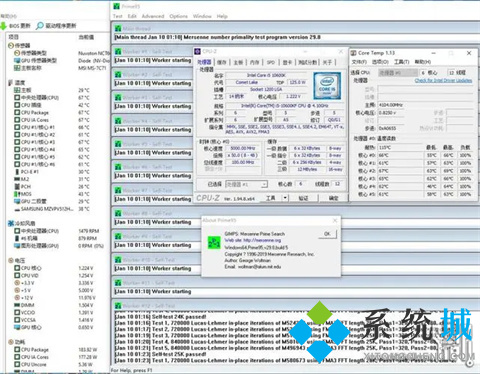Switch to the CPU-Z 缓存 cache tab
480x374 pixels.
222,62
